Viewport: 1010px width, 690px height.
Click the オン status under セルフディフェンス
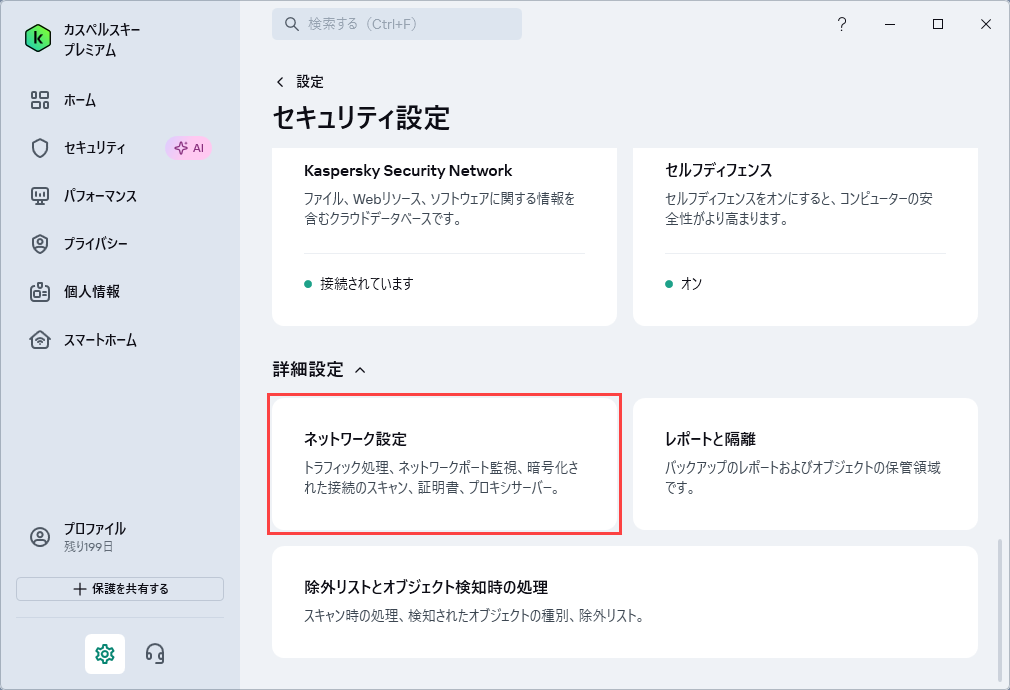[x=691, y=283]
